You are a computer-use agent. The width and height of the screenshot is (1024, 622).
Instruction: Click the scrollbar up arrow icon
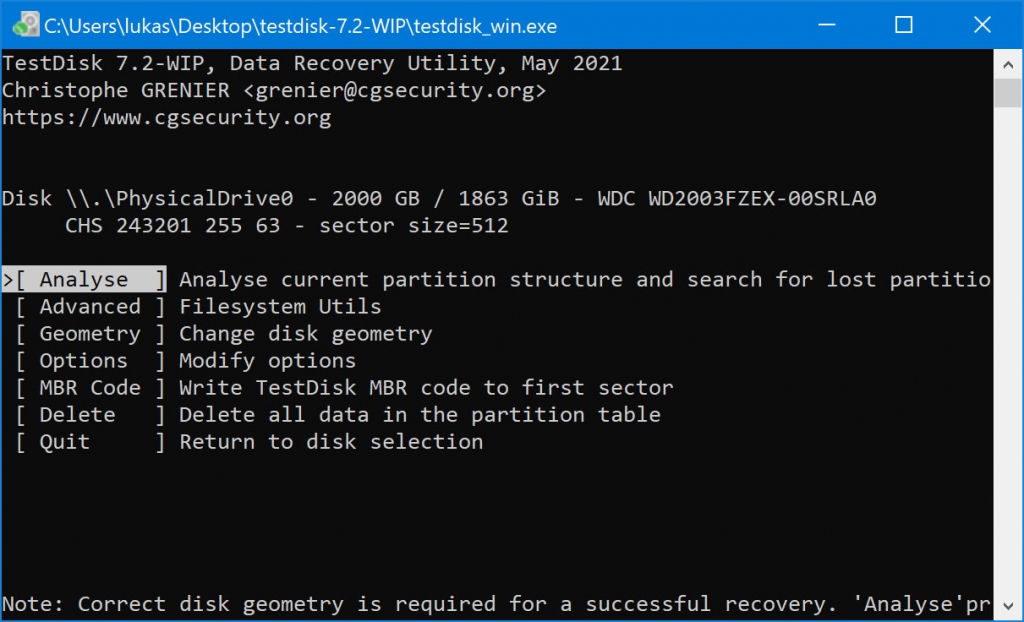(x=1009, y=62)
